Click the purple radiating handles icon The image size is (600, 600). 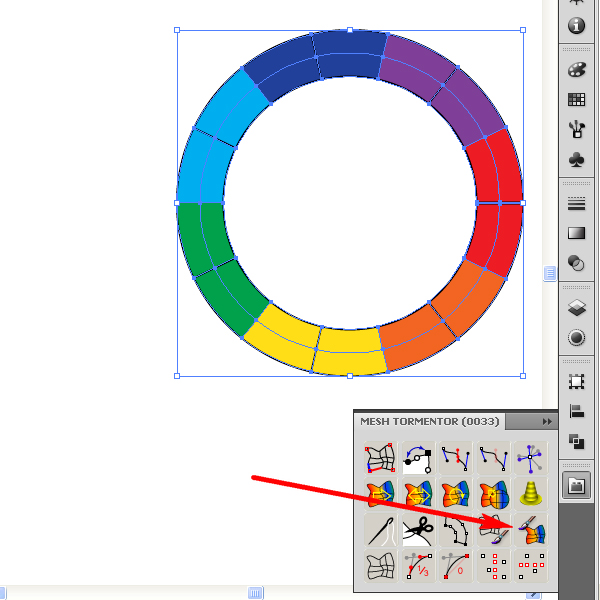pyautogui.click(x=529, y=458)
